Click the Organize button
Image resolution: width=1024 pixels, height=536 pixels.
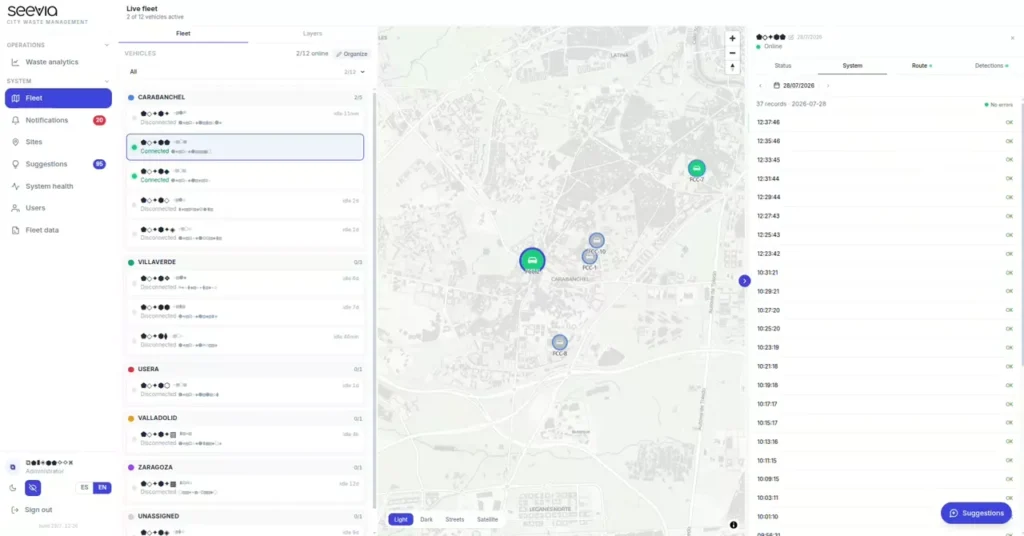pos(352,54)
